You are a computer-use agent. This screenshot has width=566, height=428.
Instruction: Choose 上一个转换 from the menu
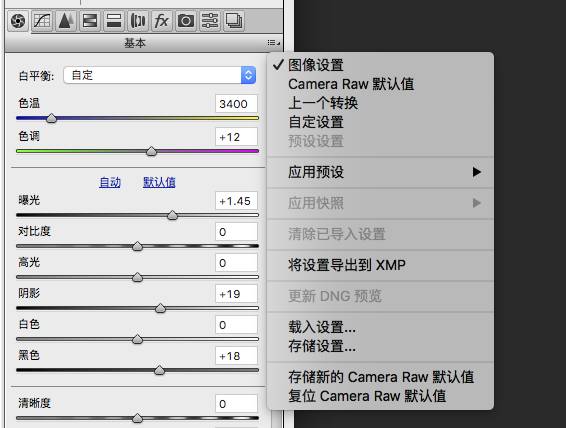click(380, 103)
